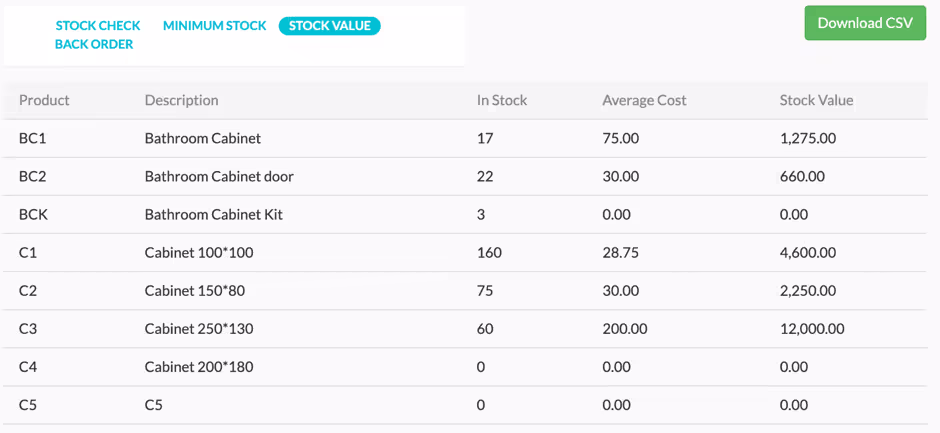Select product code BC2
940x433 pixels.
[32, 177]
